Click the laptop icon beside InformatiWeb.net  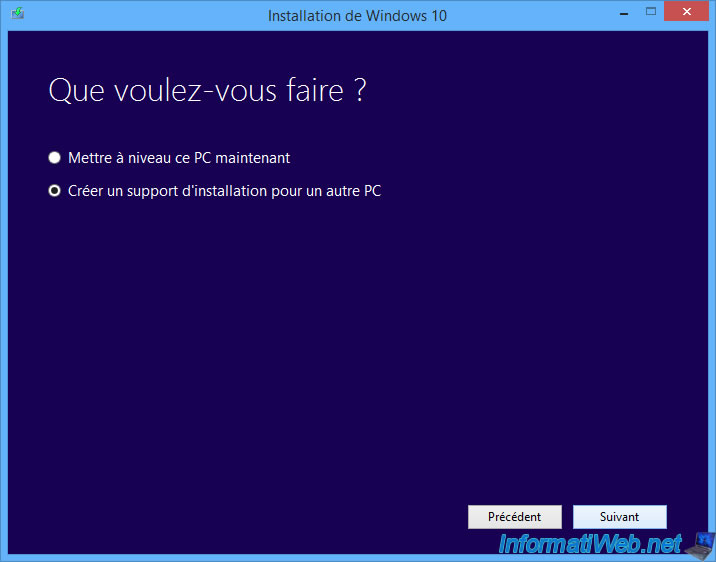[698, 543]
